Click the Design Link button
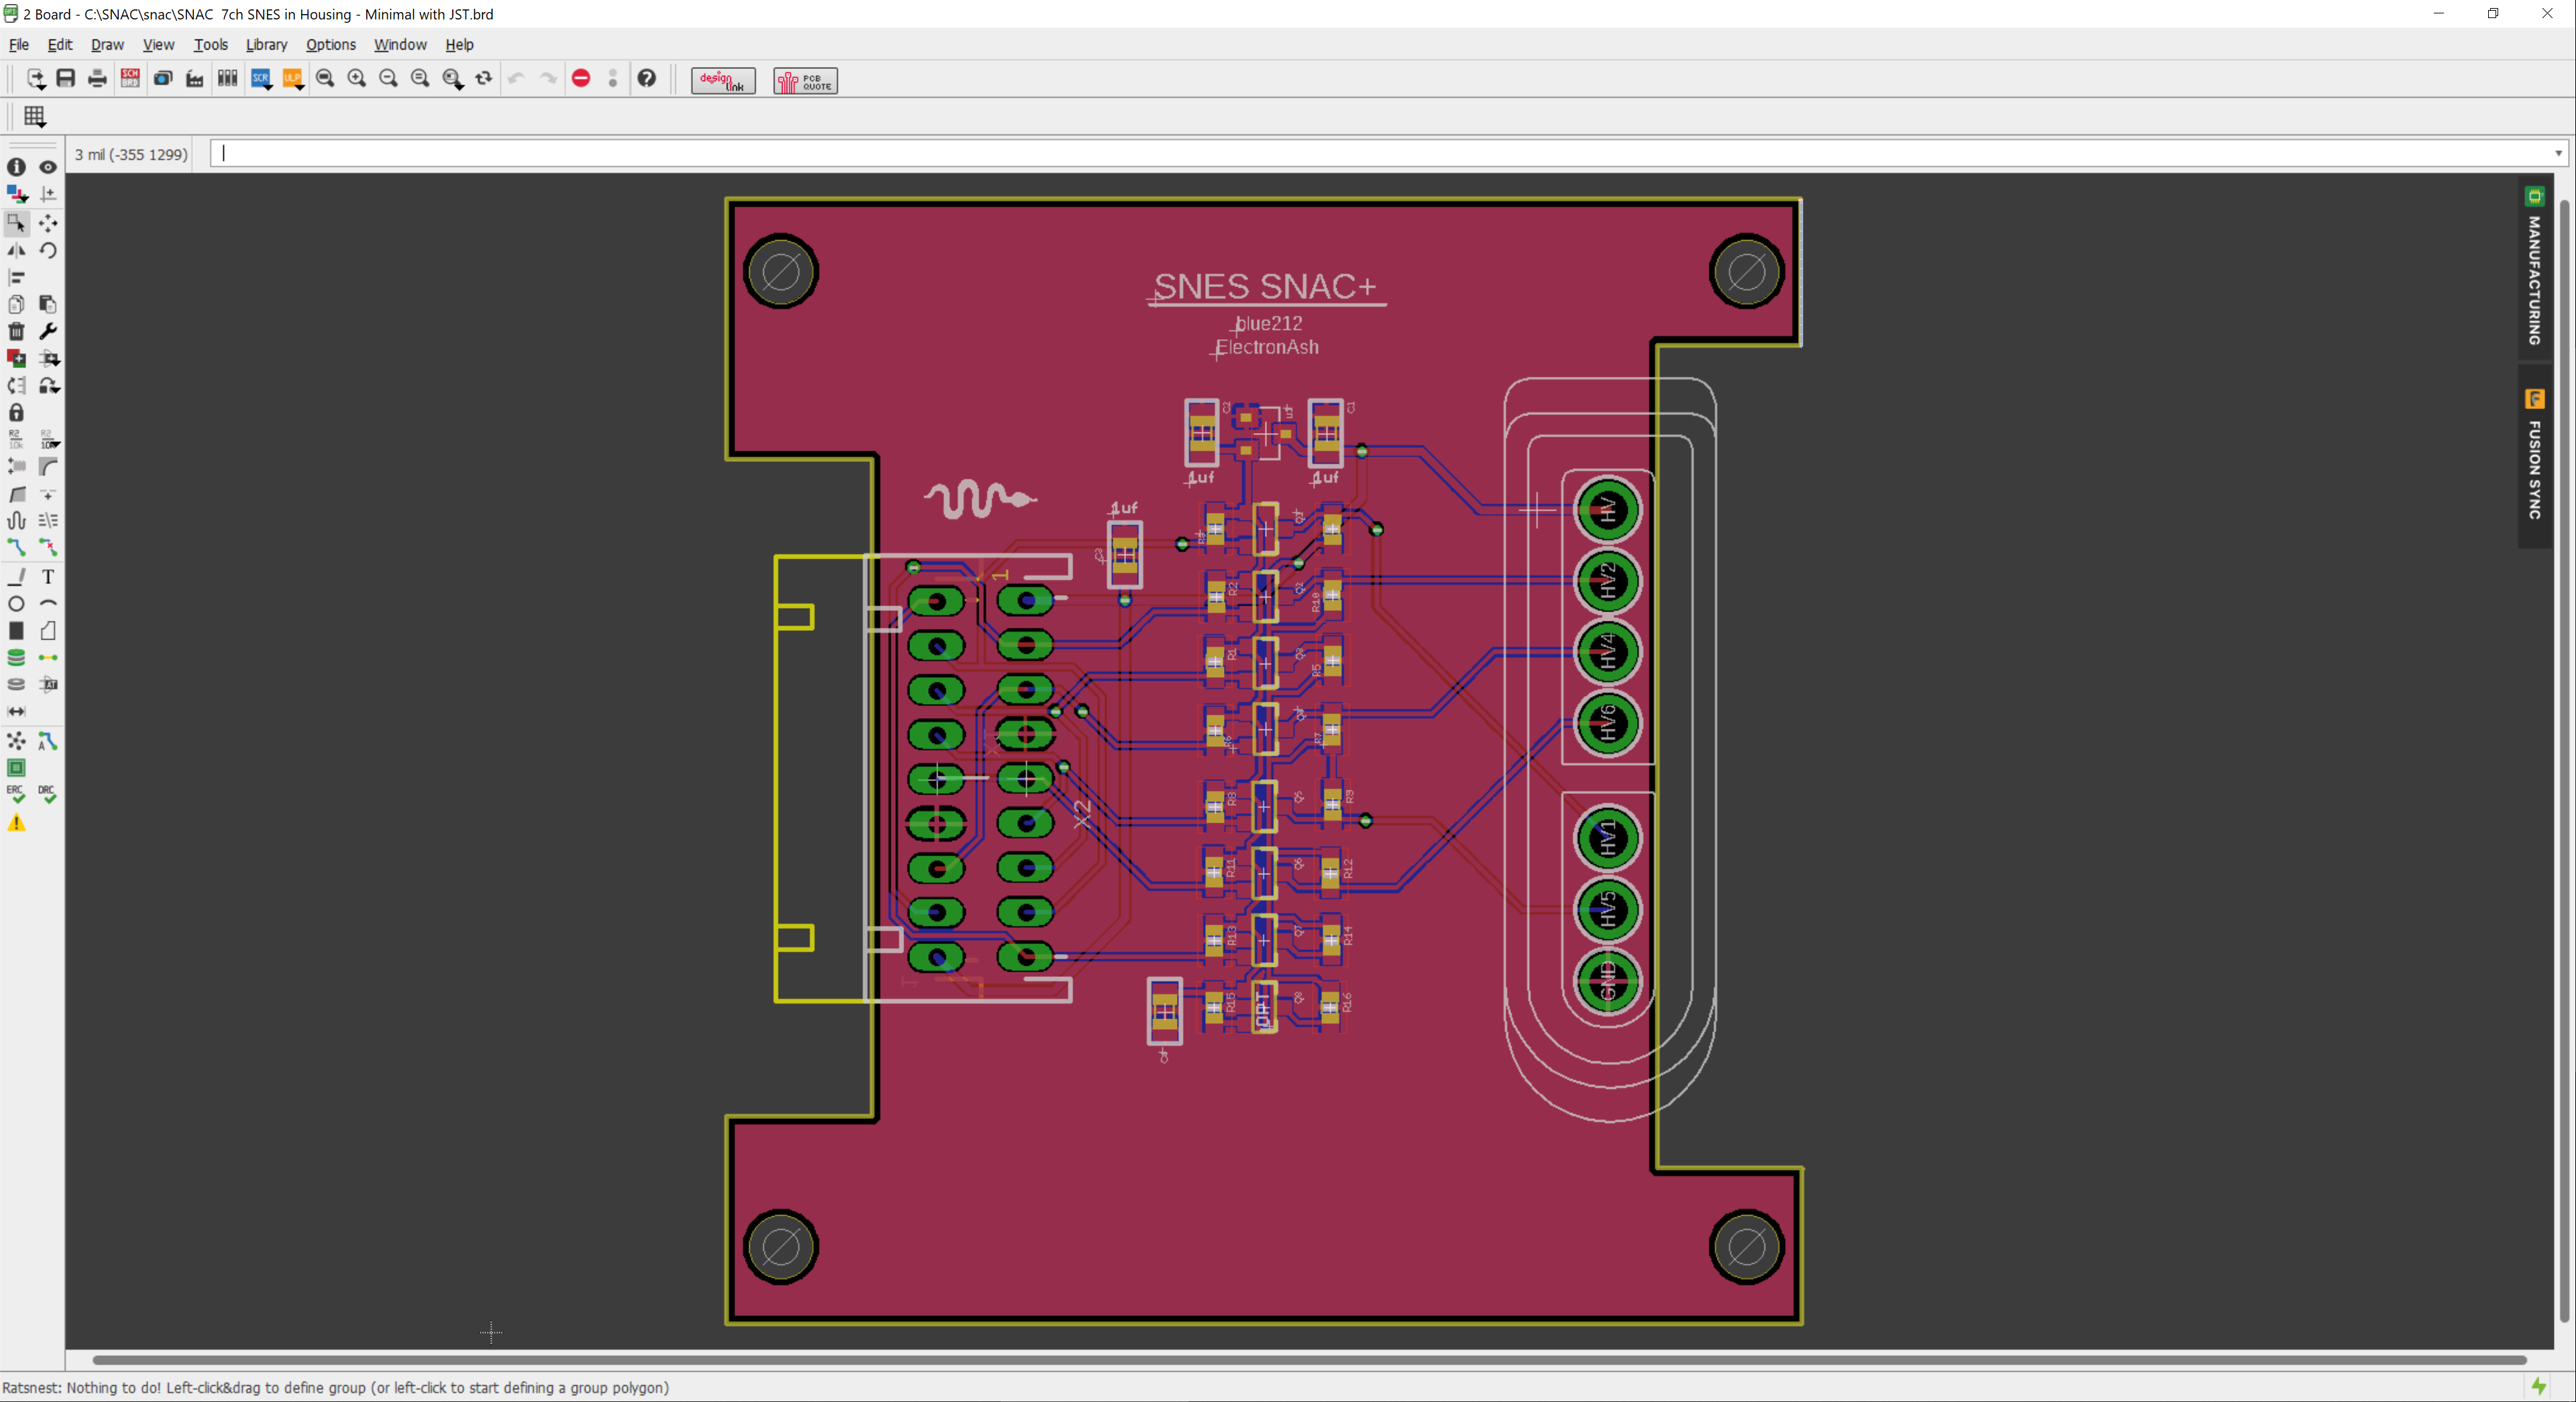2576x1402 pixels. [x=723, y=81]
